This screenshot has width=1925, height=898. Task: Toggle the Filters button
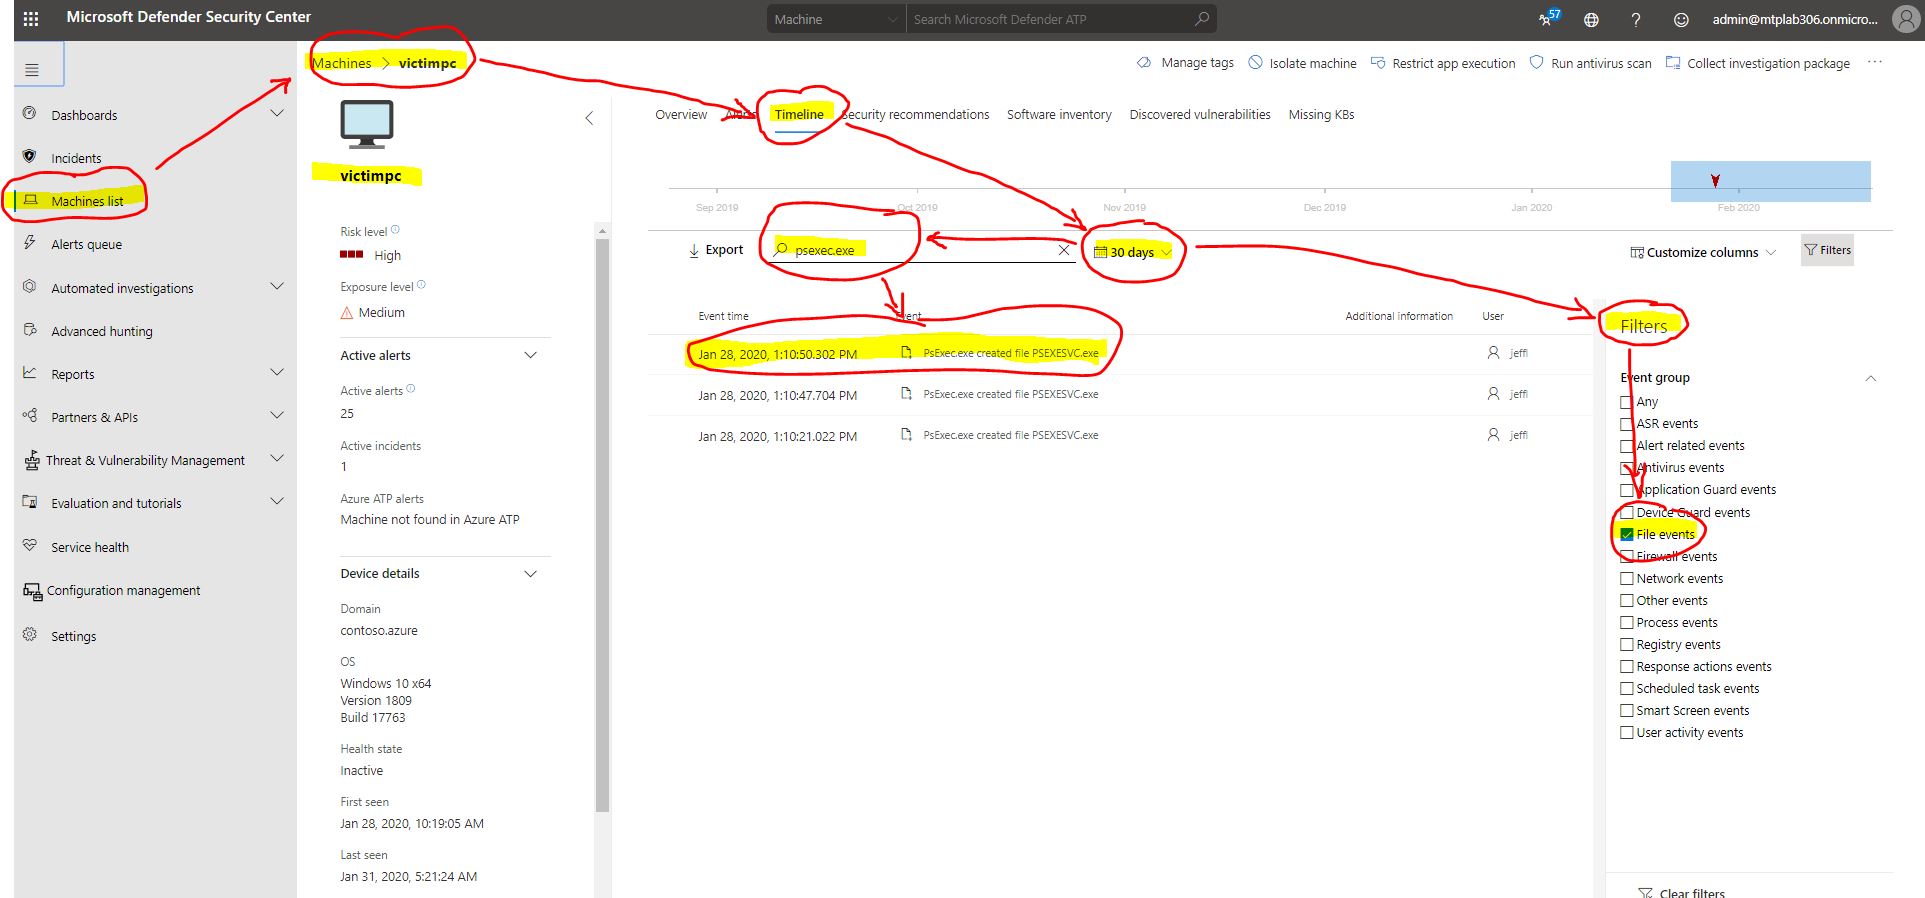coord(1827,250)
